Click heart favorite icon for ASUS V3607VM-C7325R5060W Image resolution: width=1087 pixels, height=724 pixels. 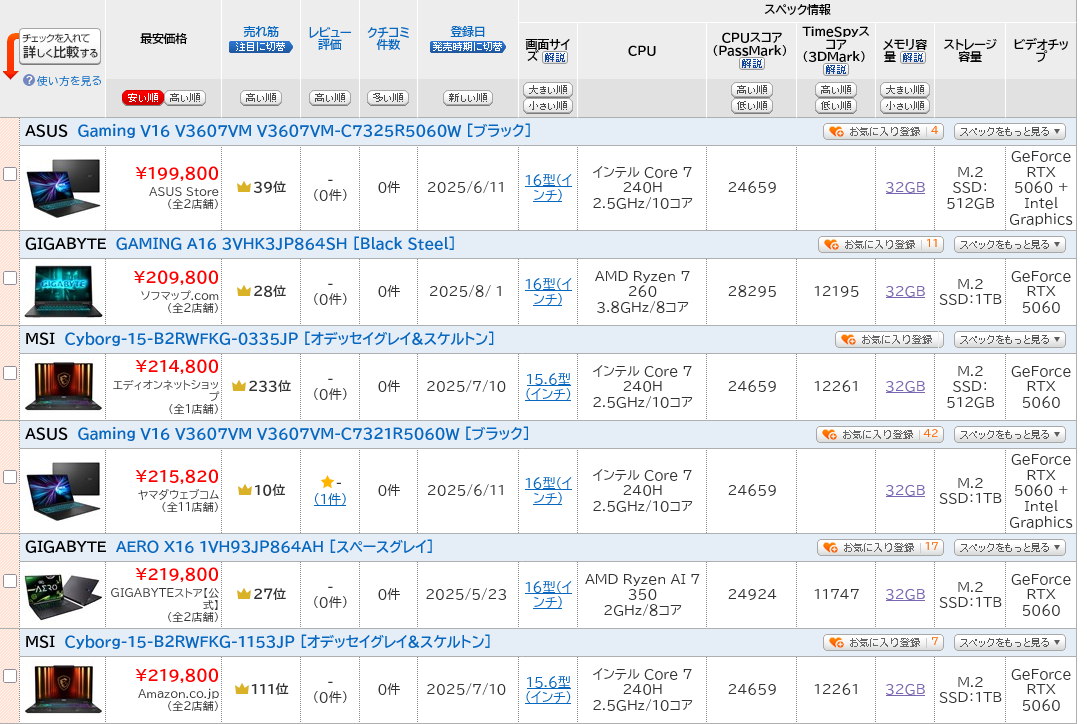point(836,131)
